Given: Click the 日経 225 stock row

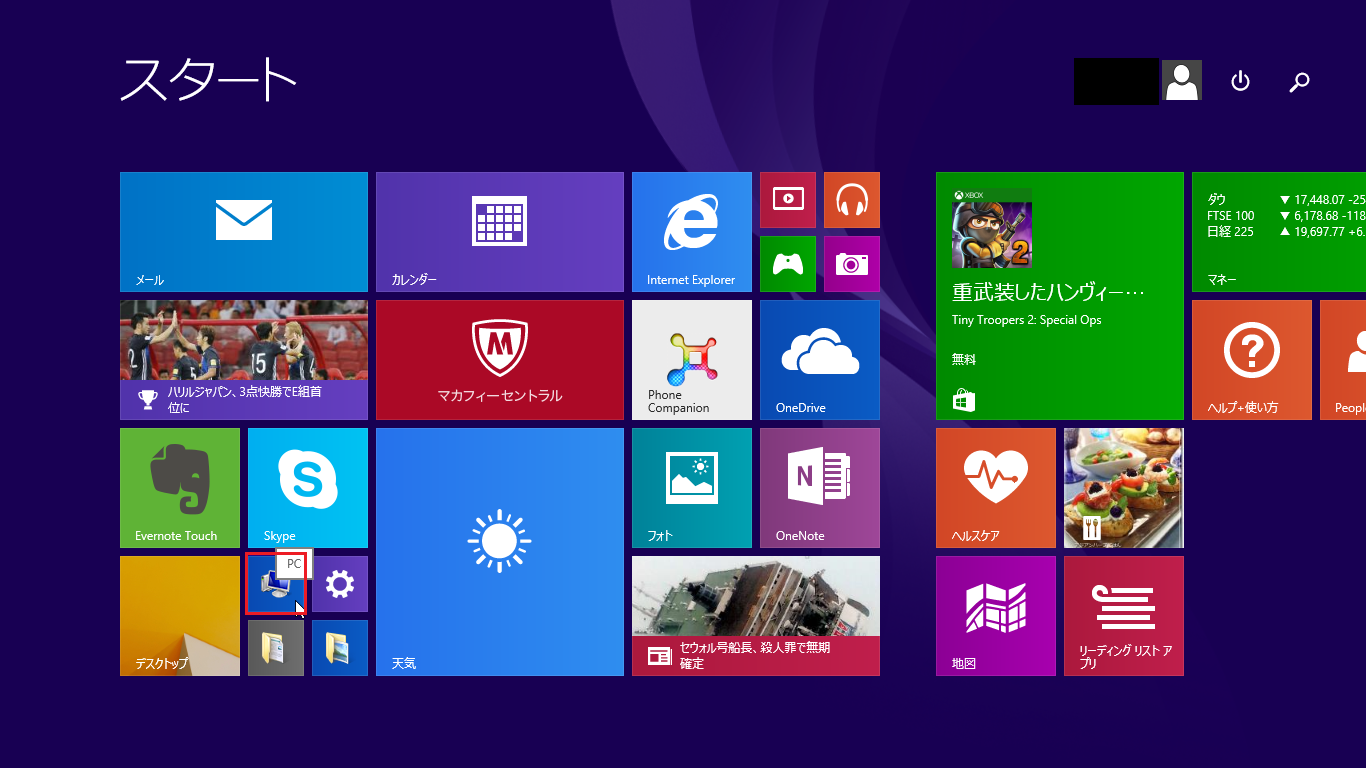Looking at the screenshot, I should point(1286,232).
